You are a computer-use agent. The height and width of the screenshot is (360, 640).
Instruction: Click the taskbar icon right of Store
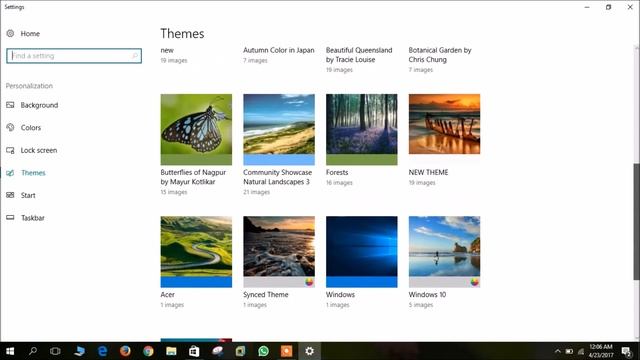coord(217,351)
